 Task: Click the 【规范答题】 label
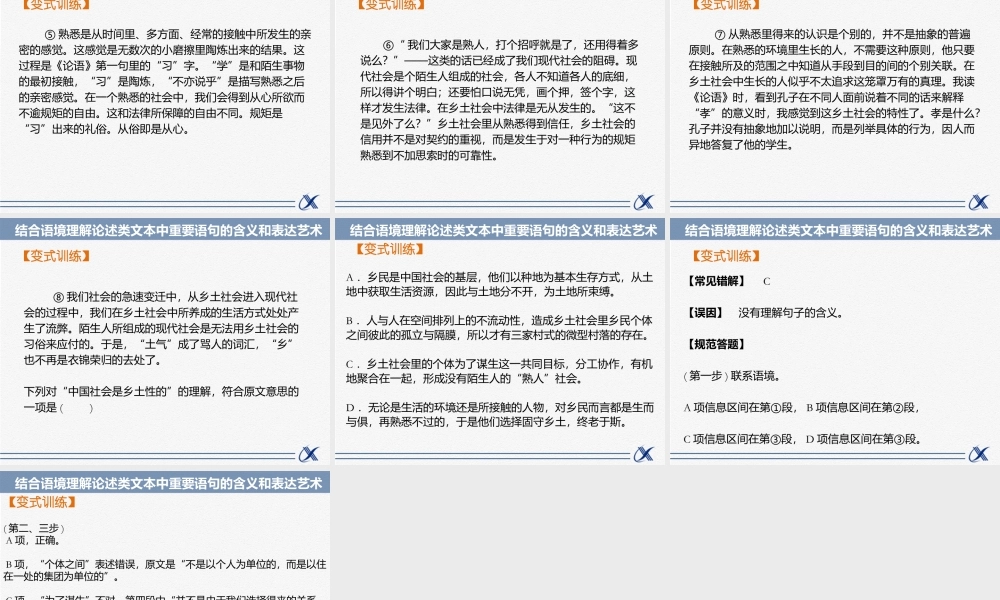716,344
